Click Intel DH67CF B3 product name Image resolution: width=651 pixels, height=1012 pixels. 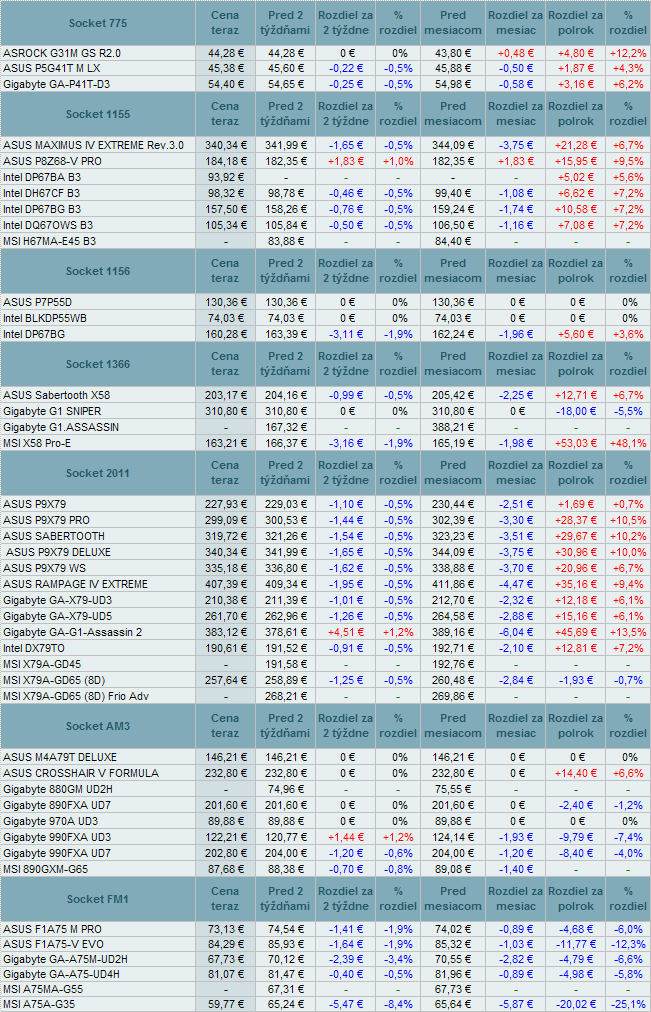[41, 193]
